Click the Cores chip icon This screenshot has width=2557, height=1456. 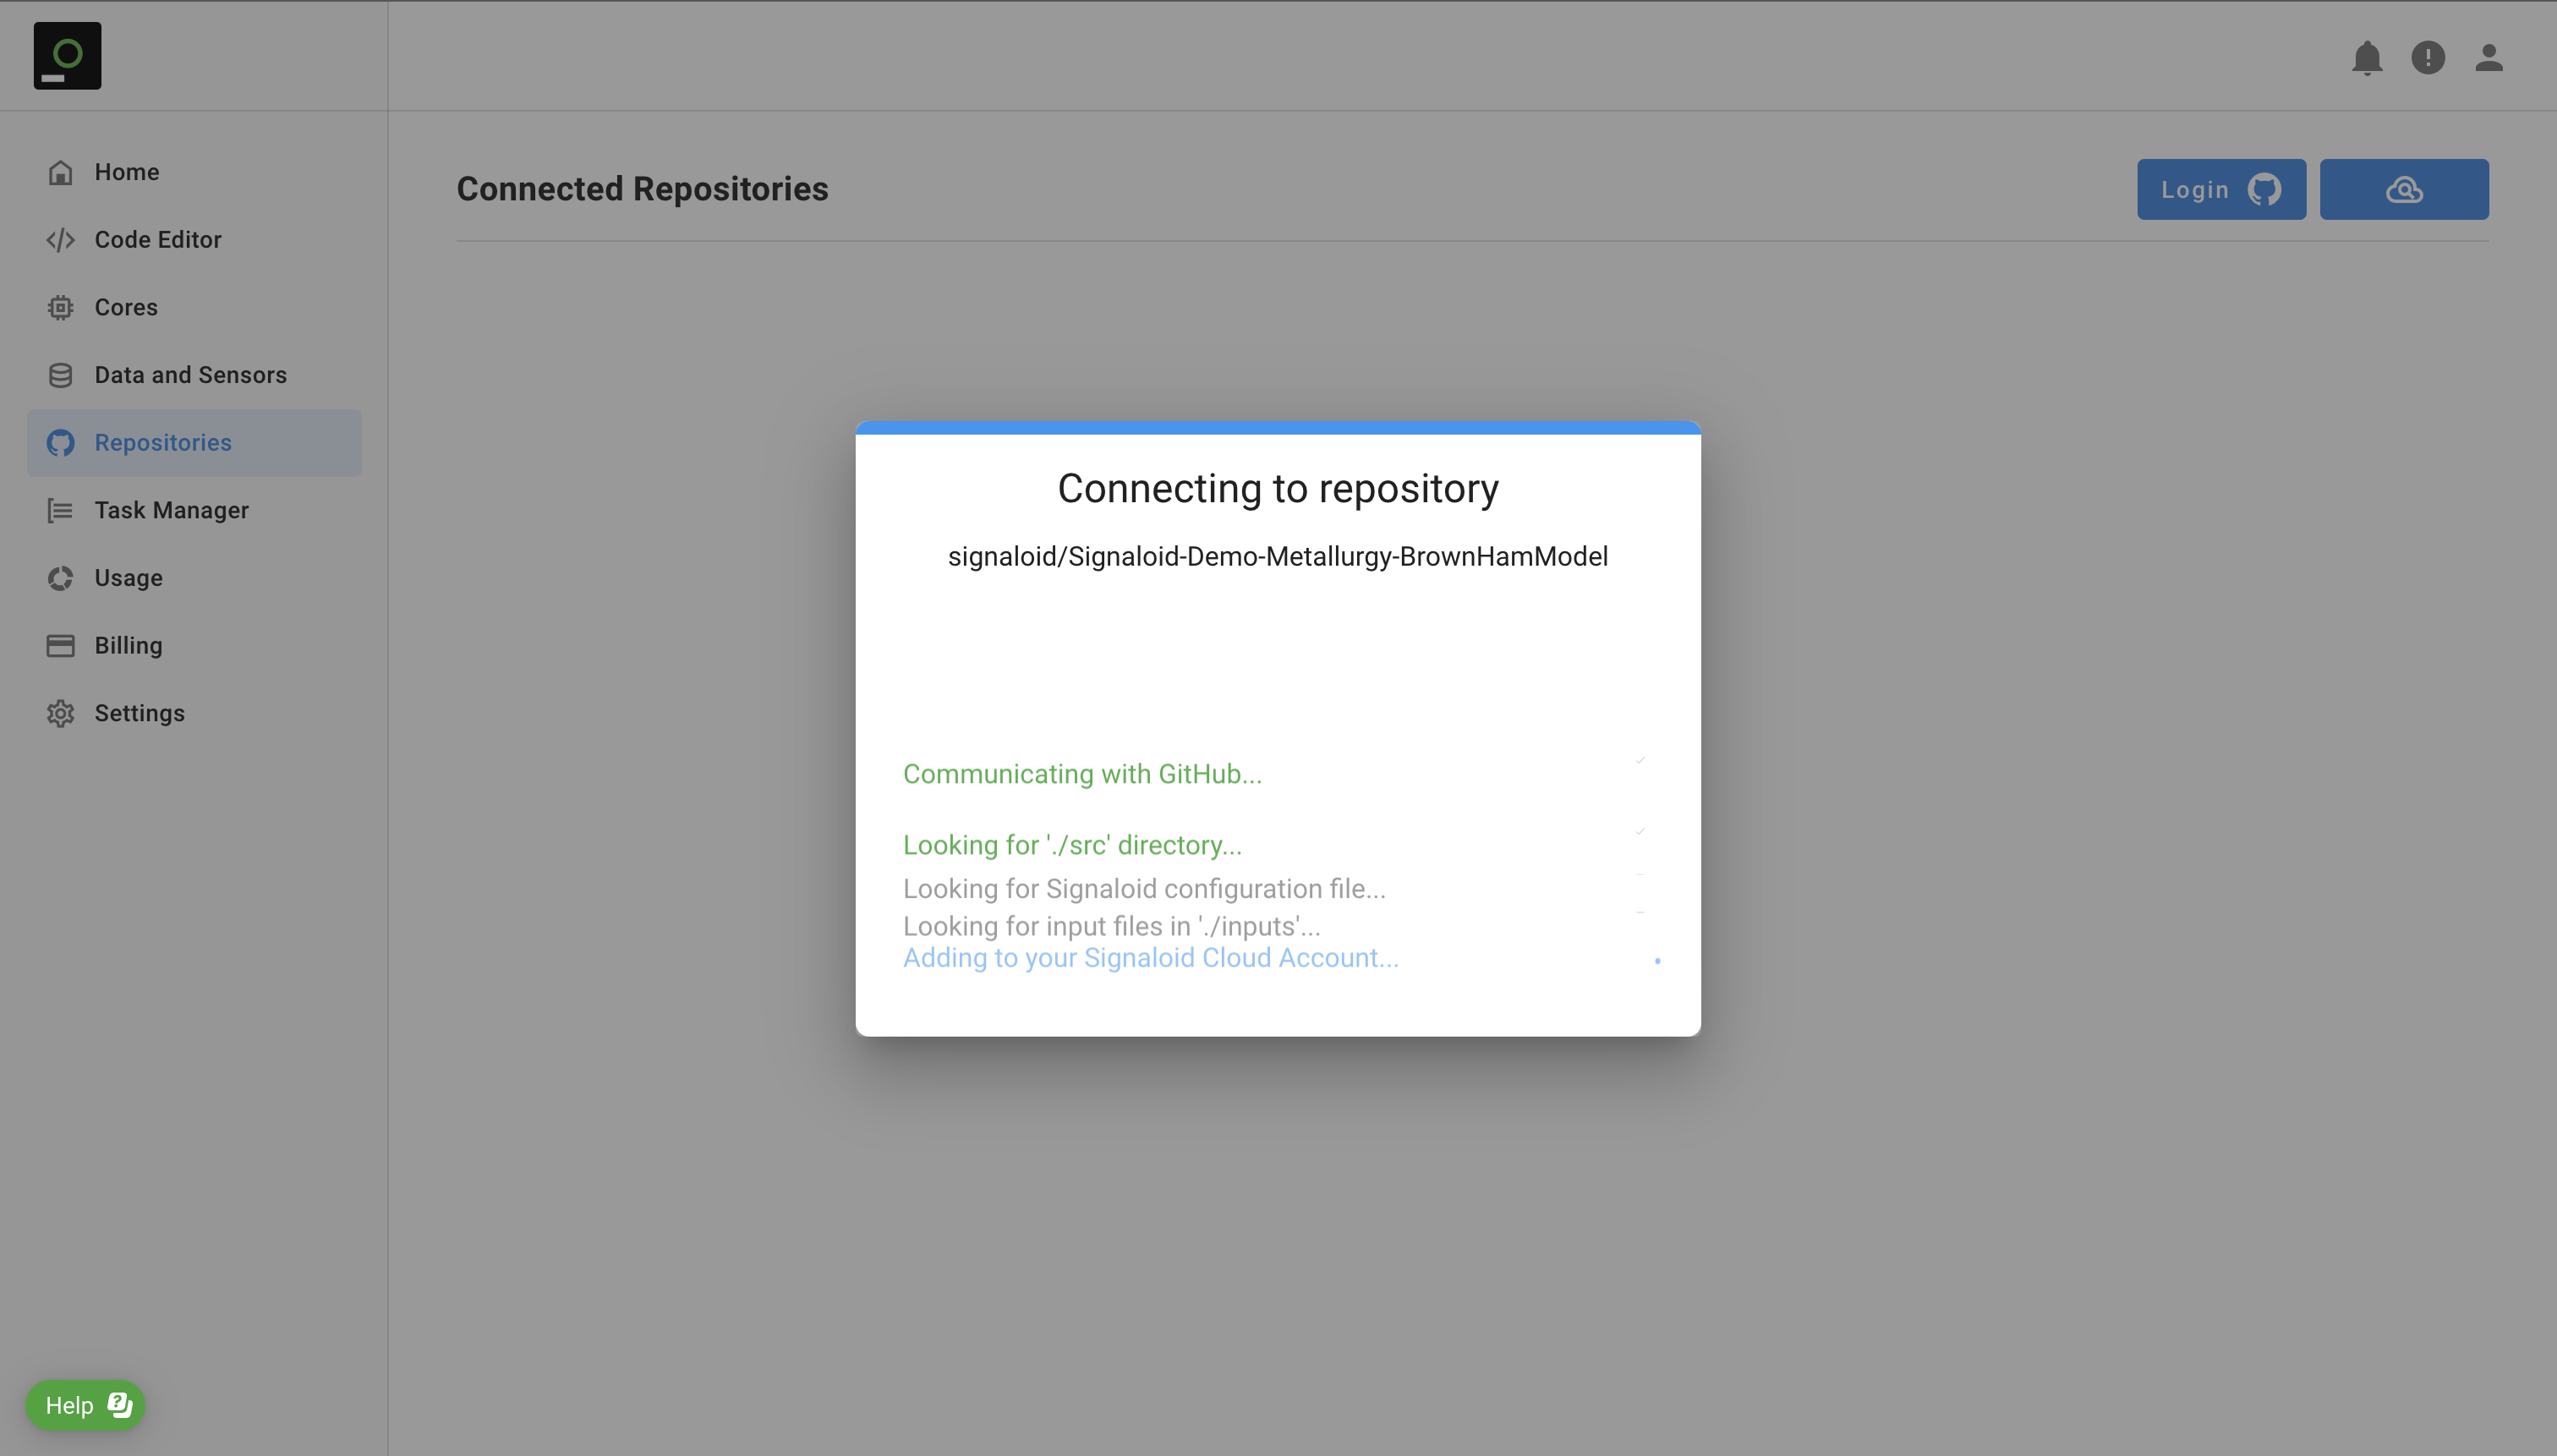point(61,308)
